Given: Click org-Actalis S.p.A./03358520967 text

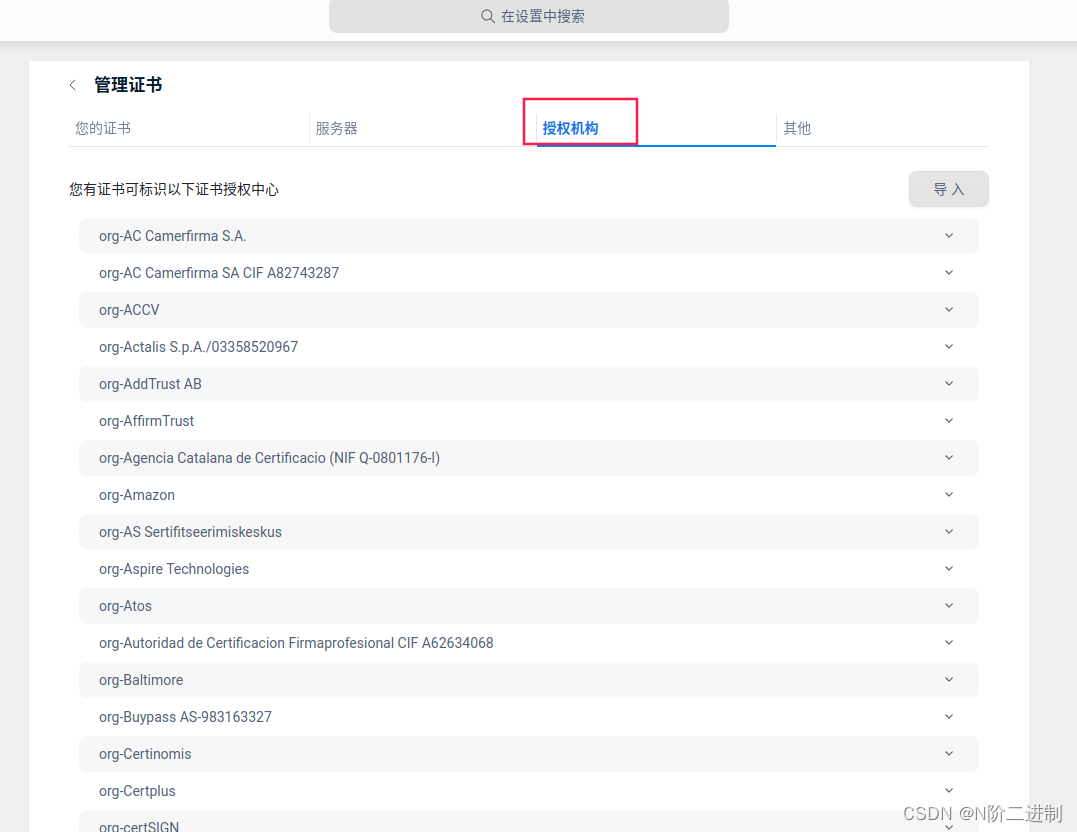Looking at the screenshot, I should point(199,347).
